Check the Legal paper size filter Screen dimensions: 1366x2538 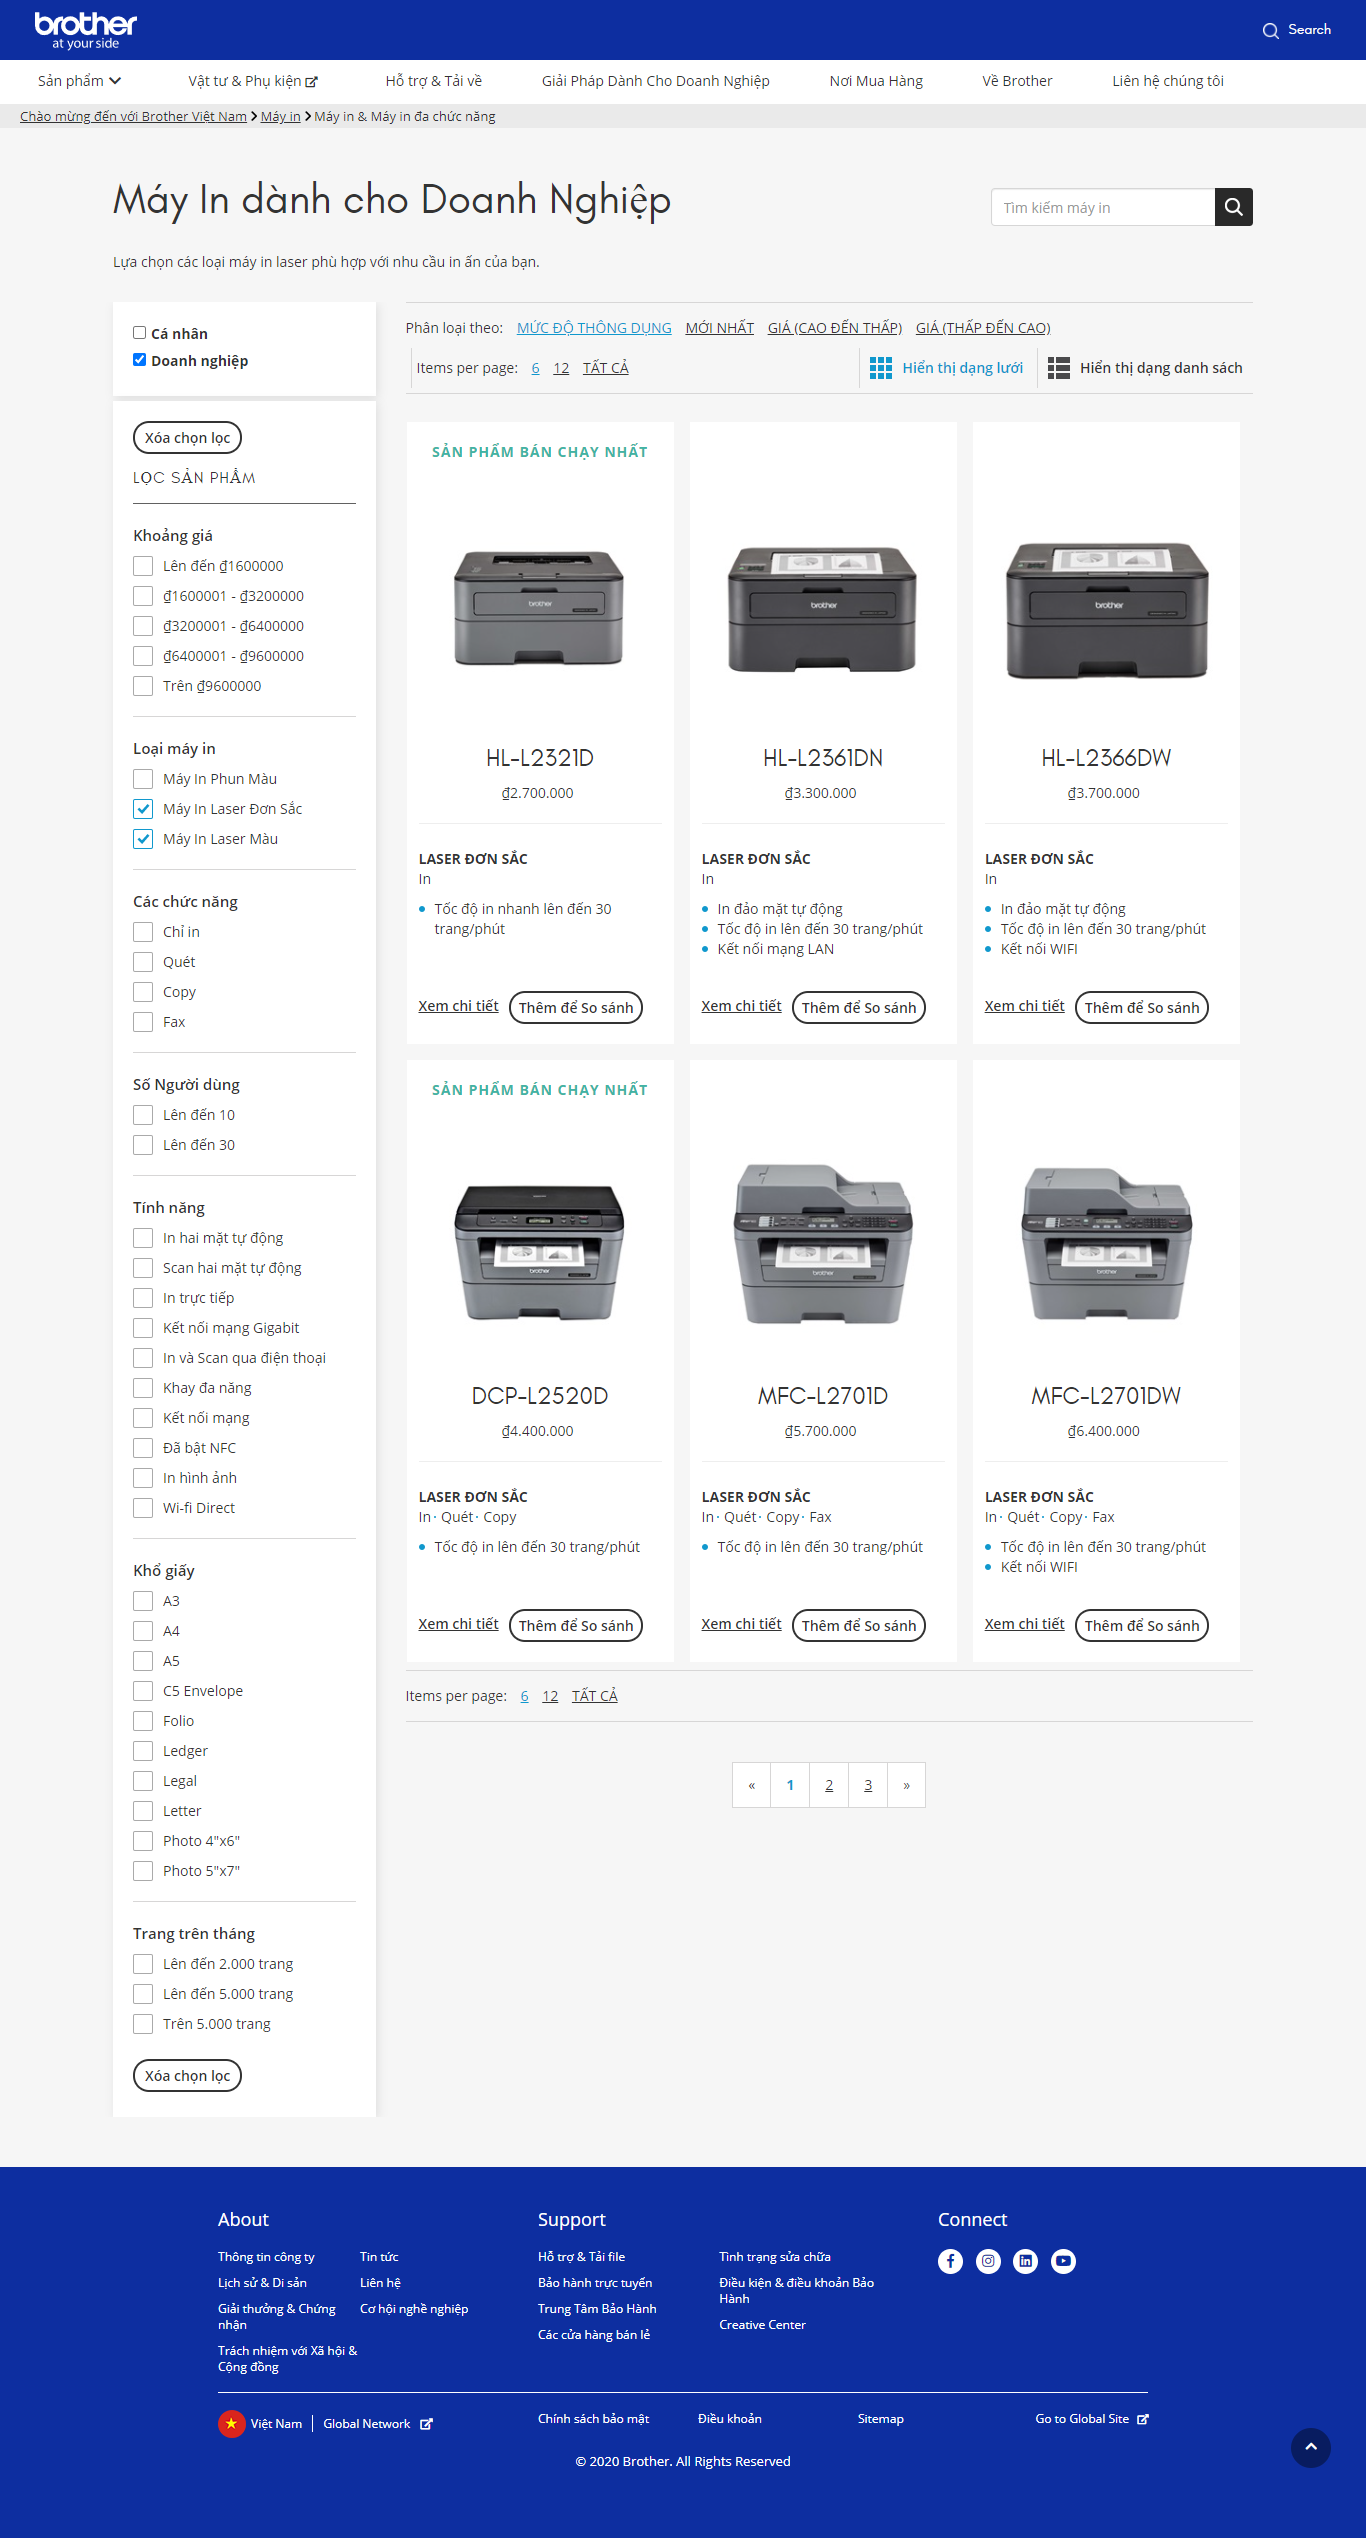pos(143,1781)
